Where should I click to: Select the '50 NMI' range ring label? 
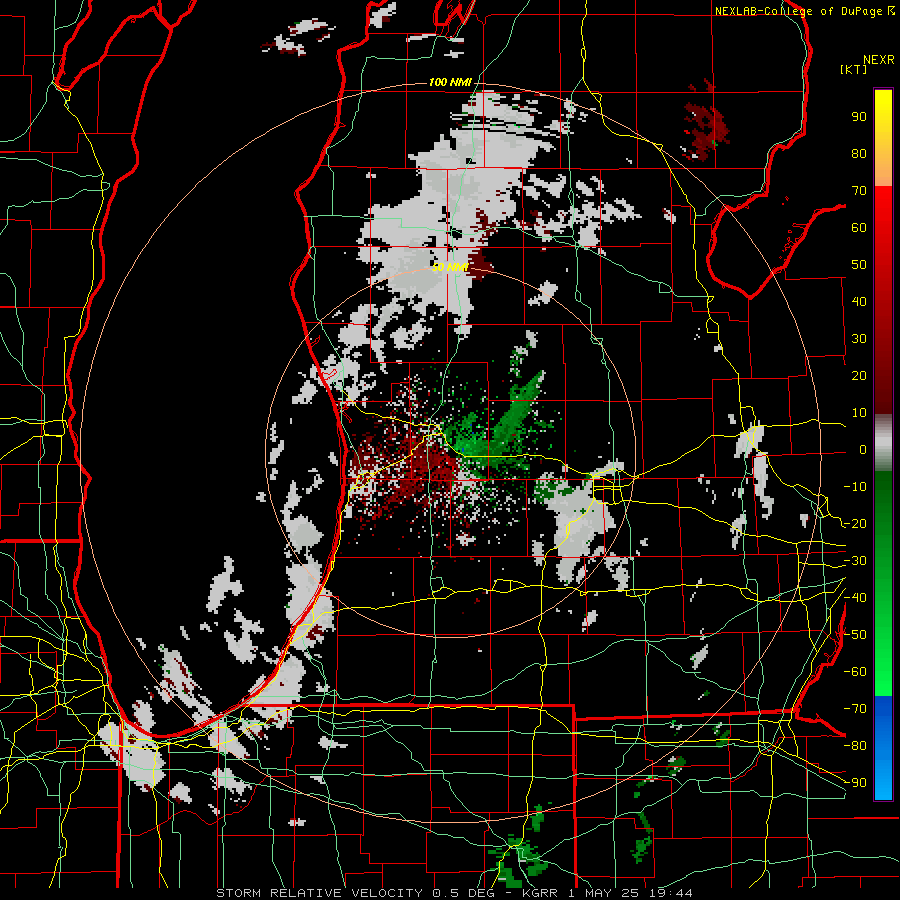pyautogui.click(x=451, y=267)
